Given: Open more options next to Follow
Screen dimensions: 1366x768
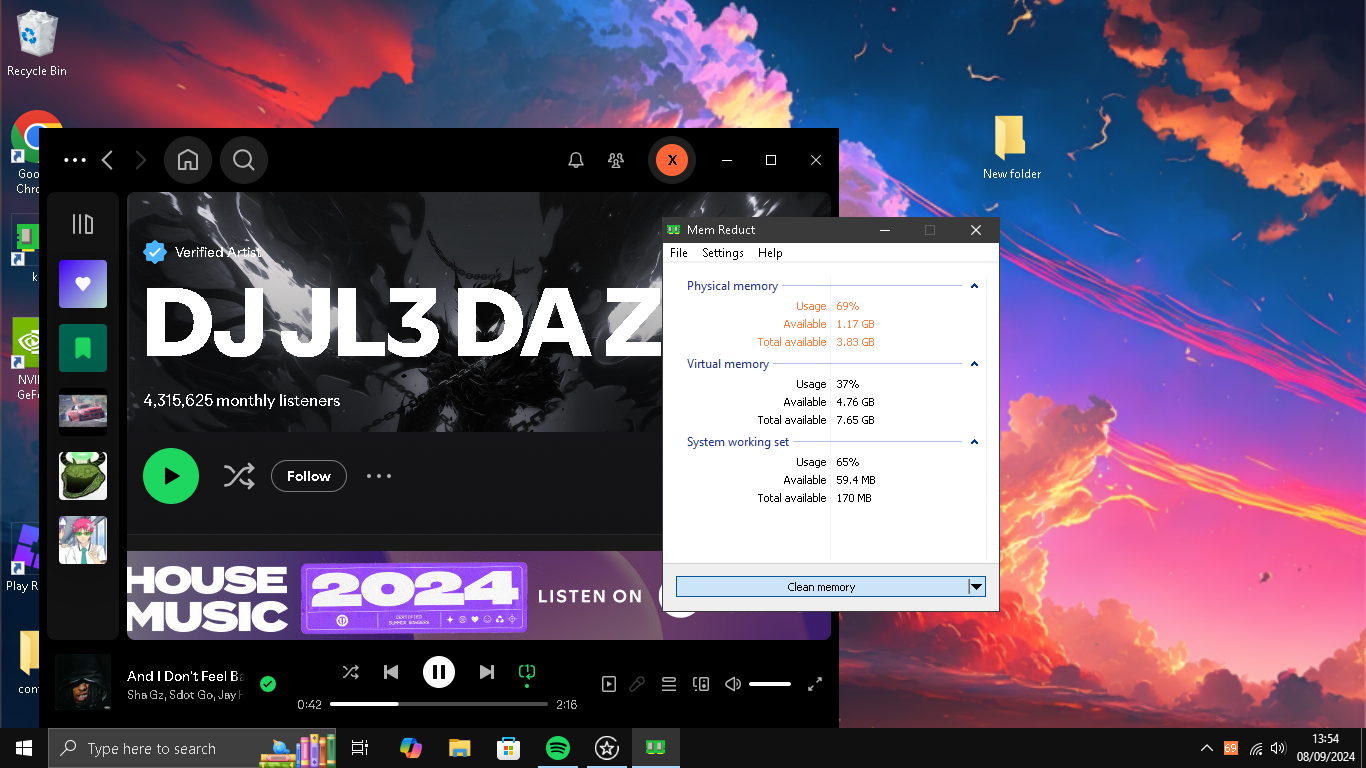Looking at the screenshot, I should 379,476.
